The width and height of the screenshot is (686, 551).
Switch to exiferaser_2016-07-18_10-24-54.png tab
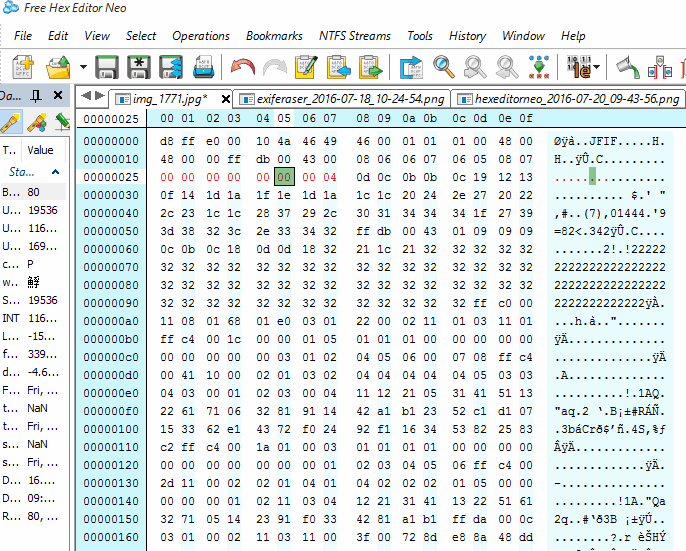[x=341, y=99]
